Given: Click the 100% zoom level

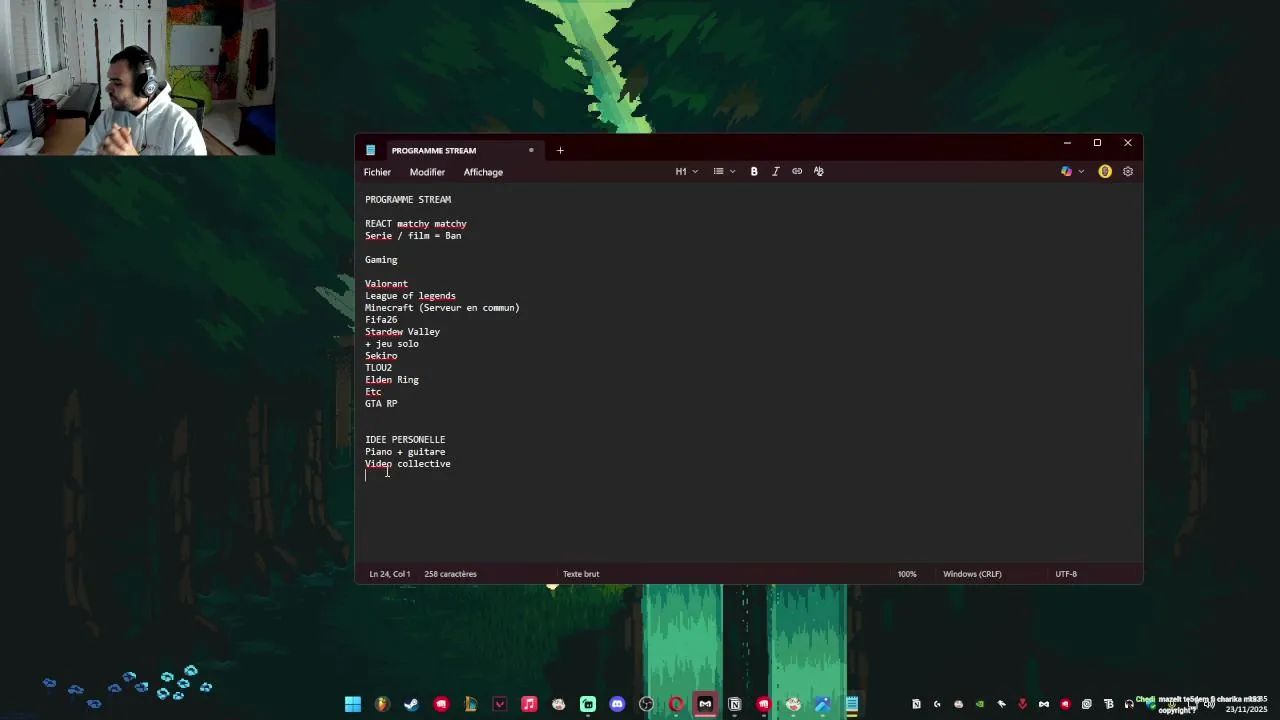Looking at the screenshot, I should (907, 574).
